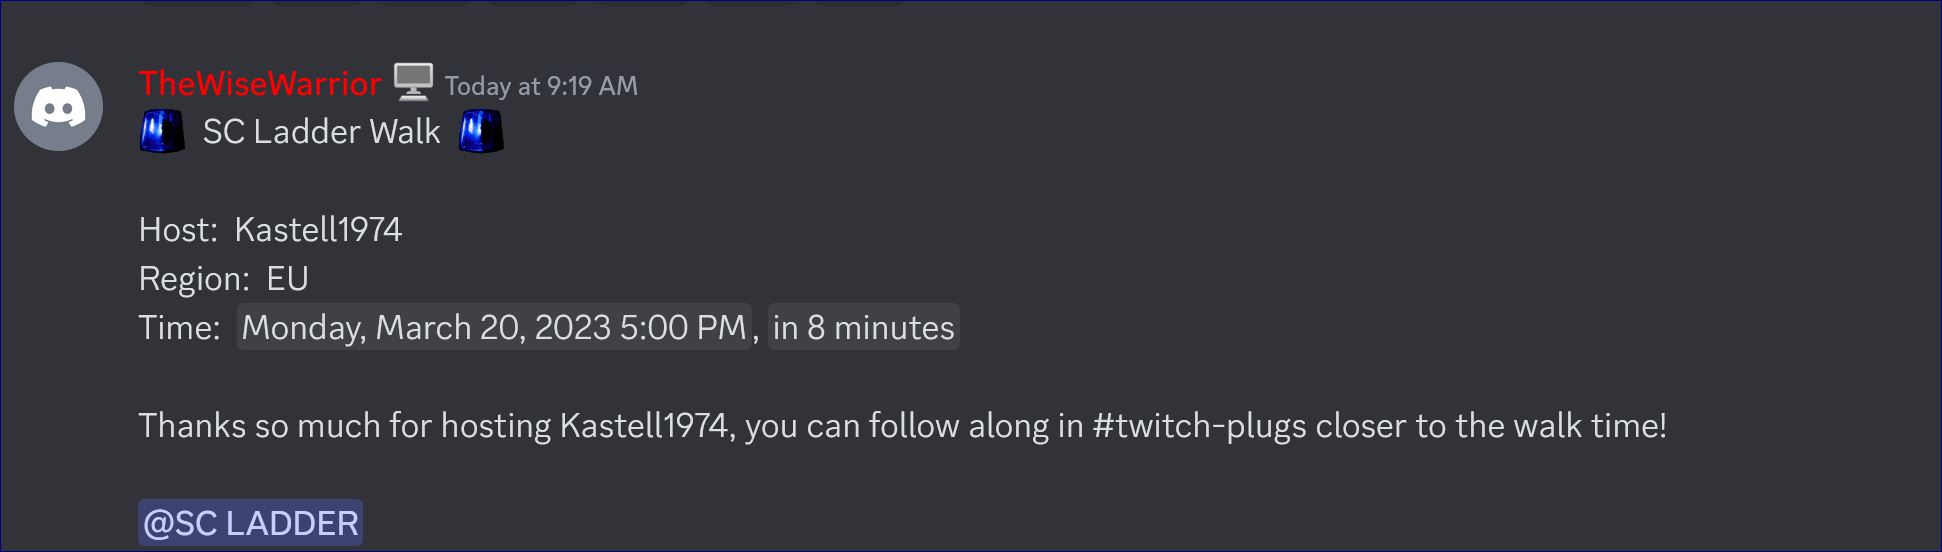Click TheWiseWarrior's Discord avatar

[58, 106]
